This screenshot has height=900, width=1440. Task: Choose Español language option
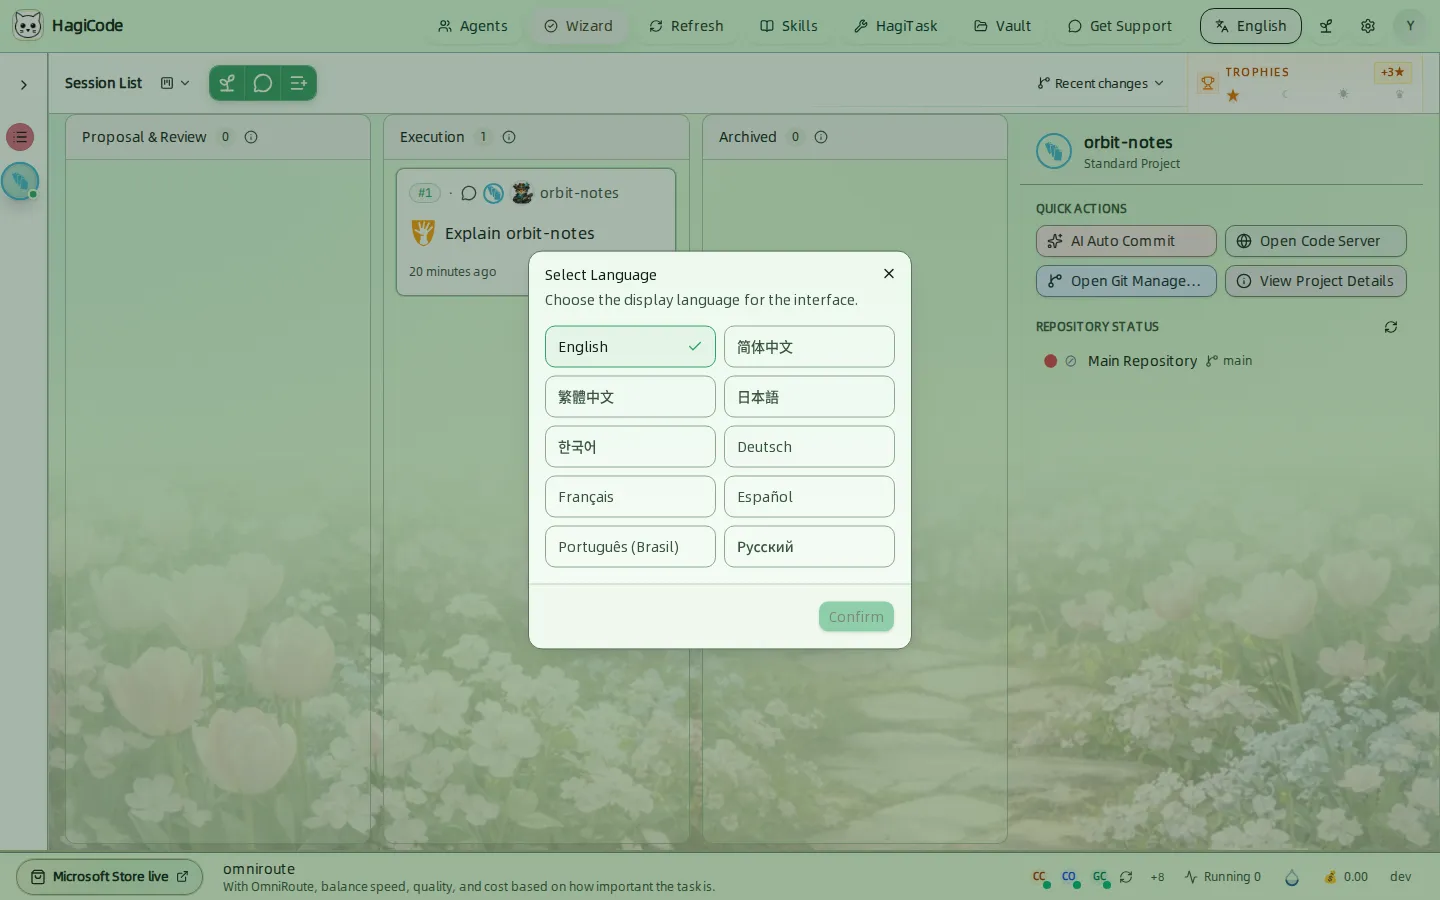click(x=809, y=497)
